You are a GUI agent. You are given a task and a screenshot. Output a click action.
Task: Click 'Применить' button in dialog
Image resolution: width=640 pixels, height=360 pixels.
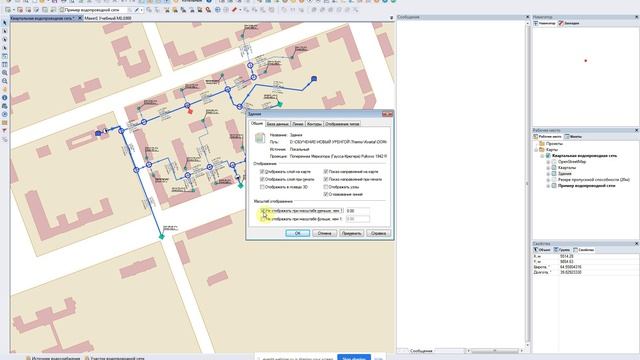(x=351, y=233)
